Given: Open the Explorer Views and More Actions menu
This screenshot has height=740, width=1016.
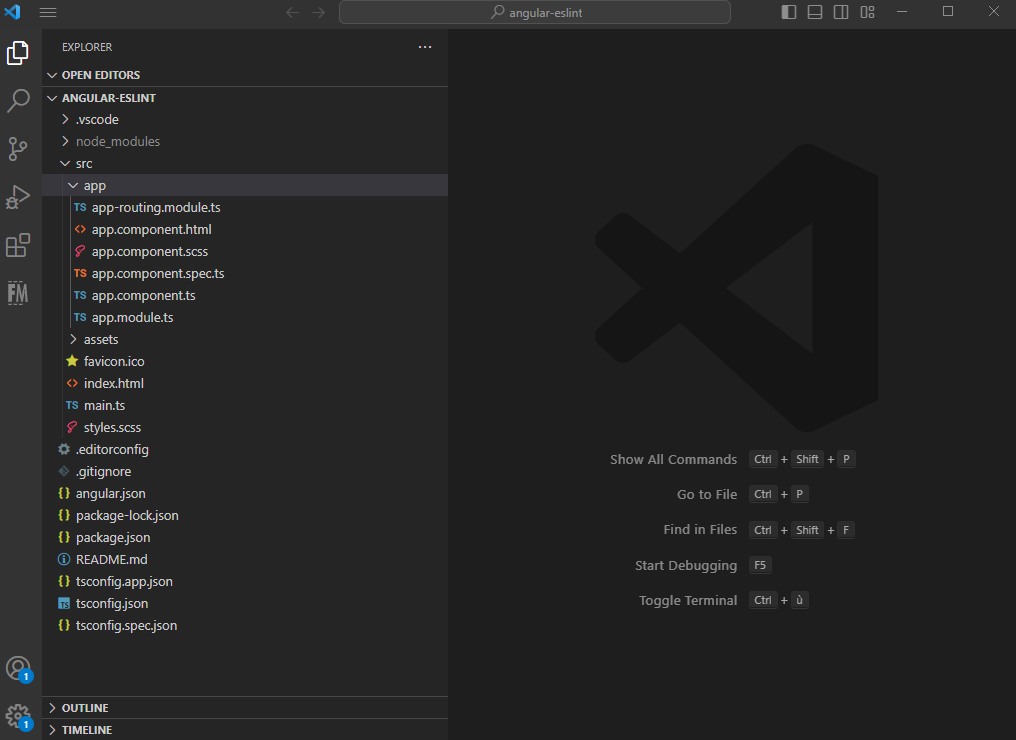Looking at the screenshot, I should pos(424,46).
